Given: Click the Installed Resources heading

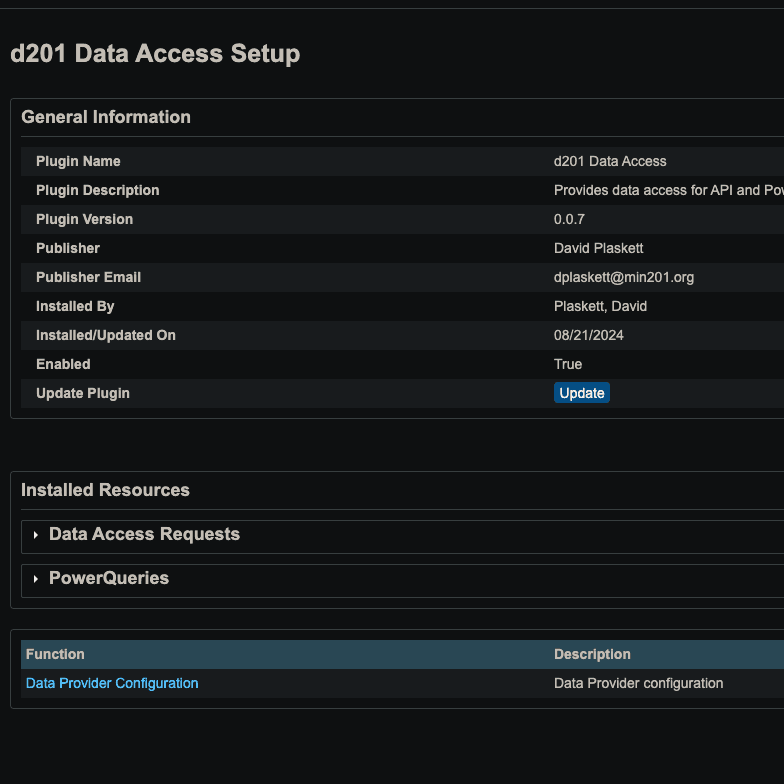Looking at the screenshot, I should 106,490.
